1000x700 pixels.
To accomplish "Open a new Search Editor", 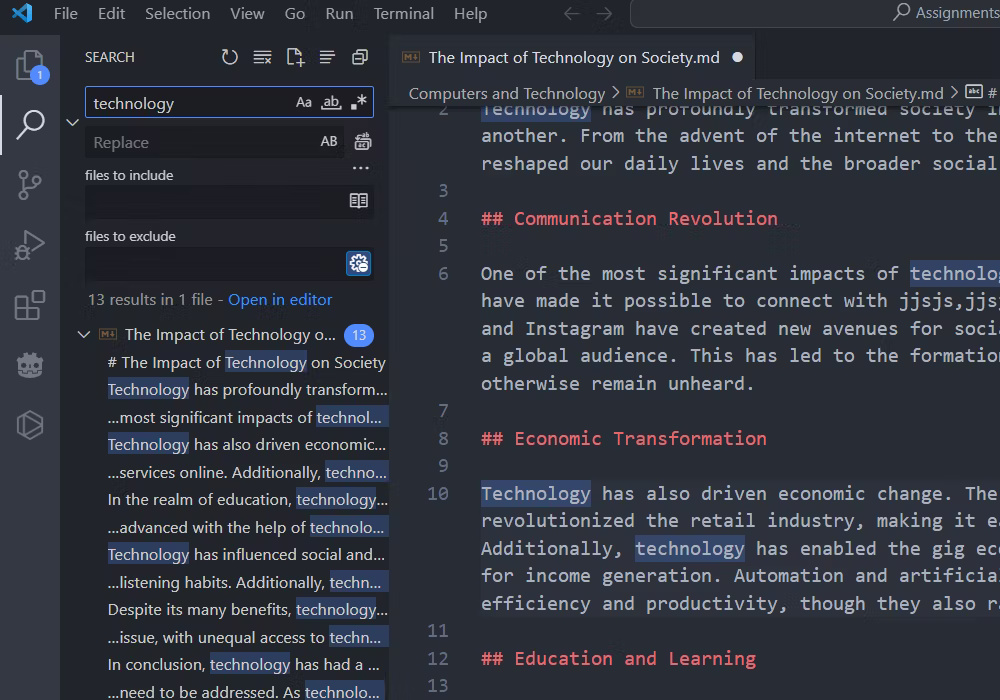I will (294, 57).
